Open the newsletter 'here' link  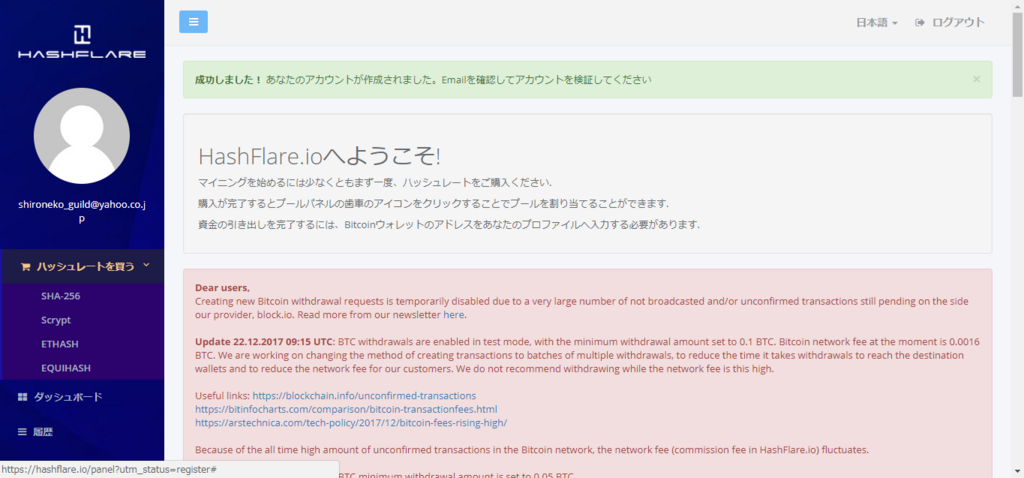tap(453, 315)
